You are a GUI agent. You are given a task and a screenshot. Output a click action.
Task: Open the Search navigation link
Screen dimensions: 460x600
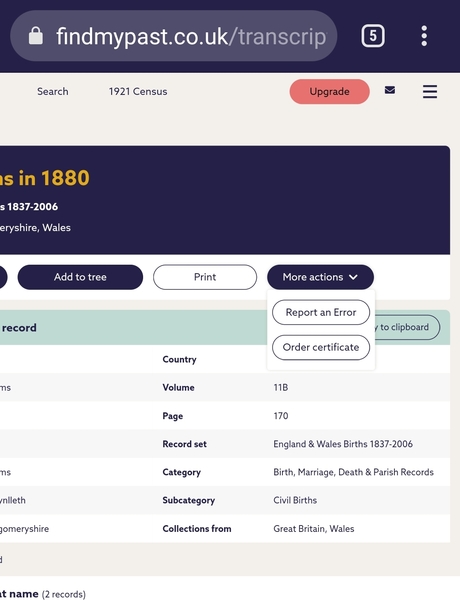53,91
